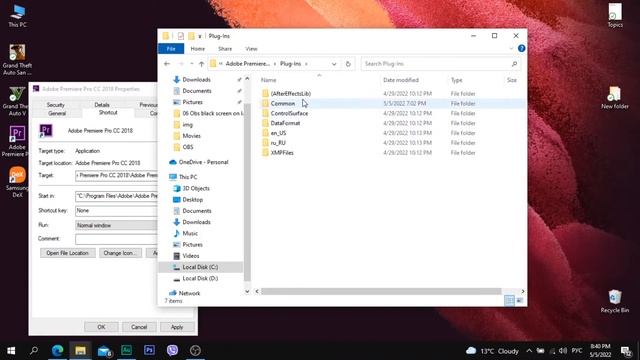The height and width of the screenshot is (360, 640).
Task: Open Samsung DeX desktop shortcut
Action: coord(16,182)
